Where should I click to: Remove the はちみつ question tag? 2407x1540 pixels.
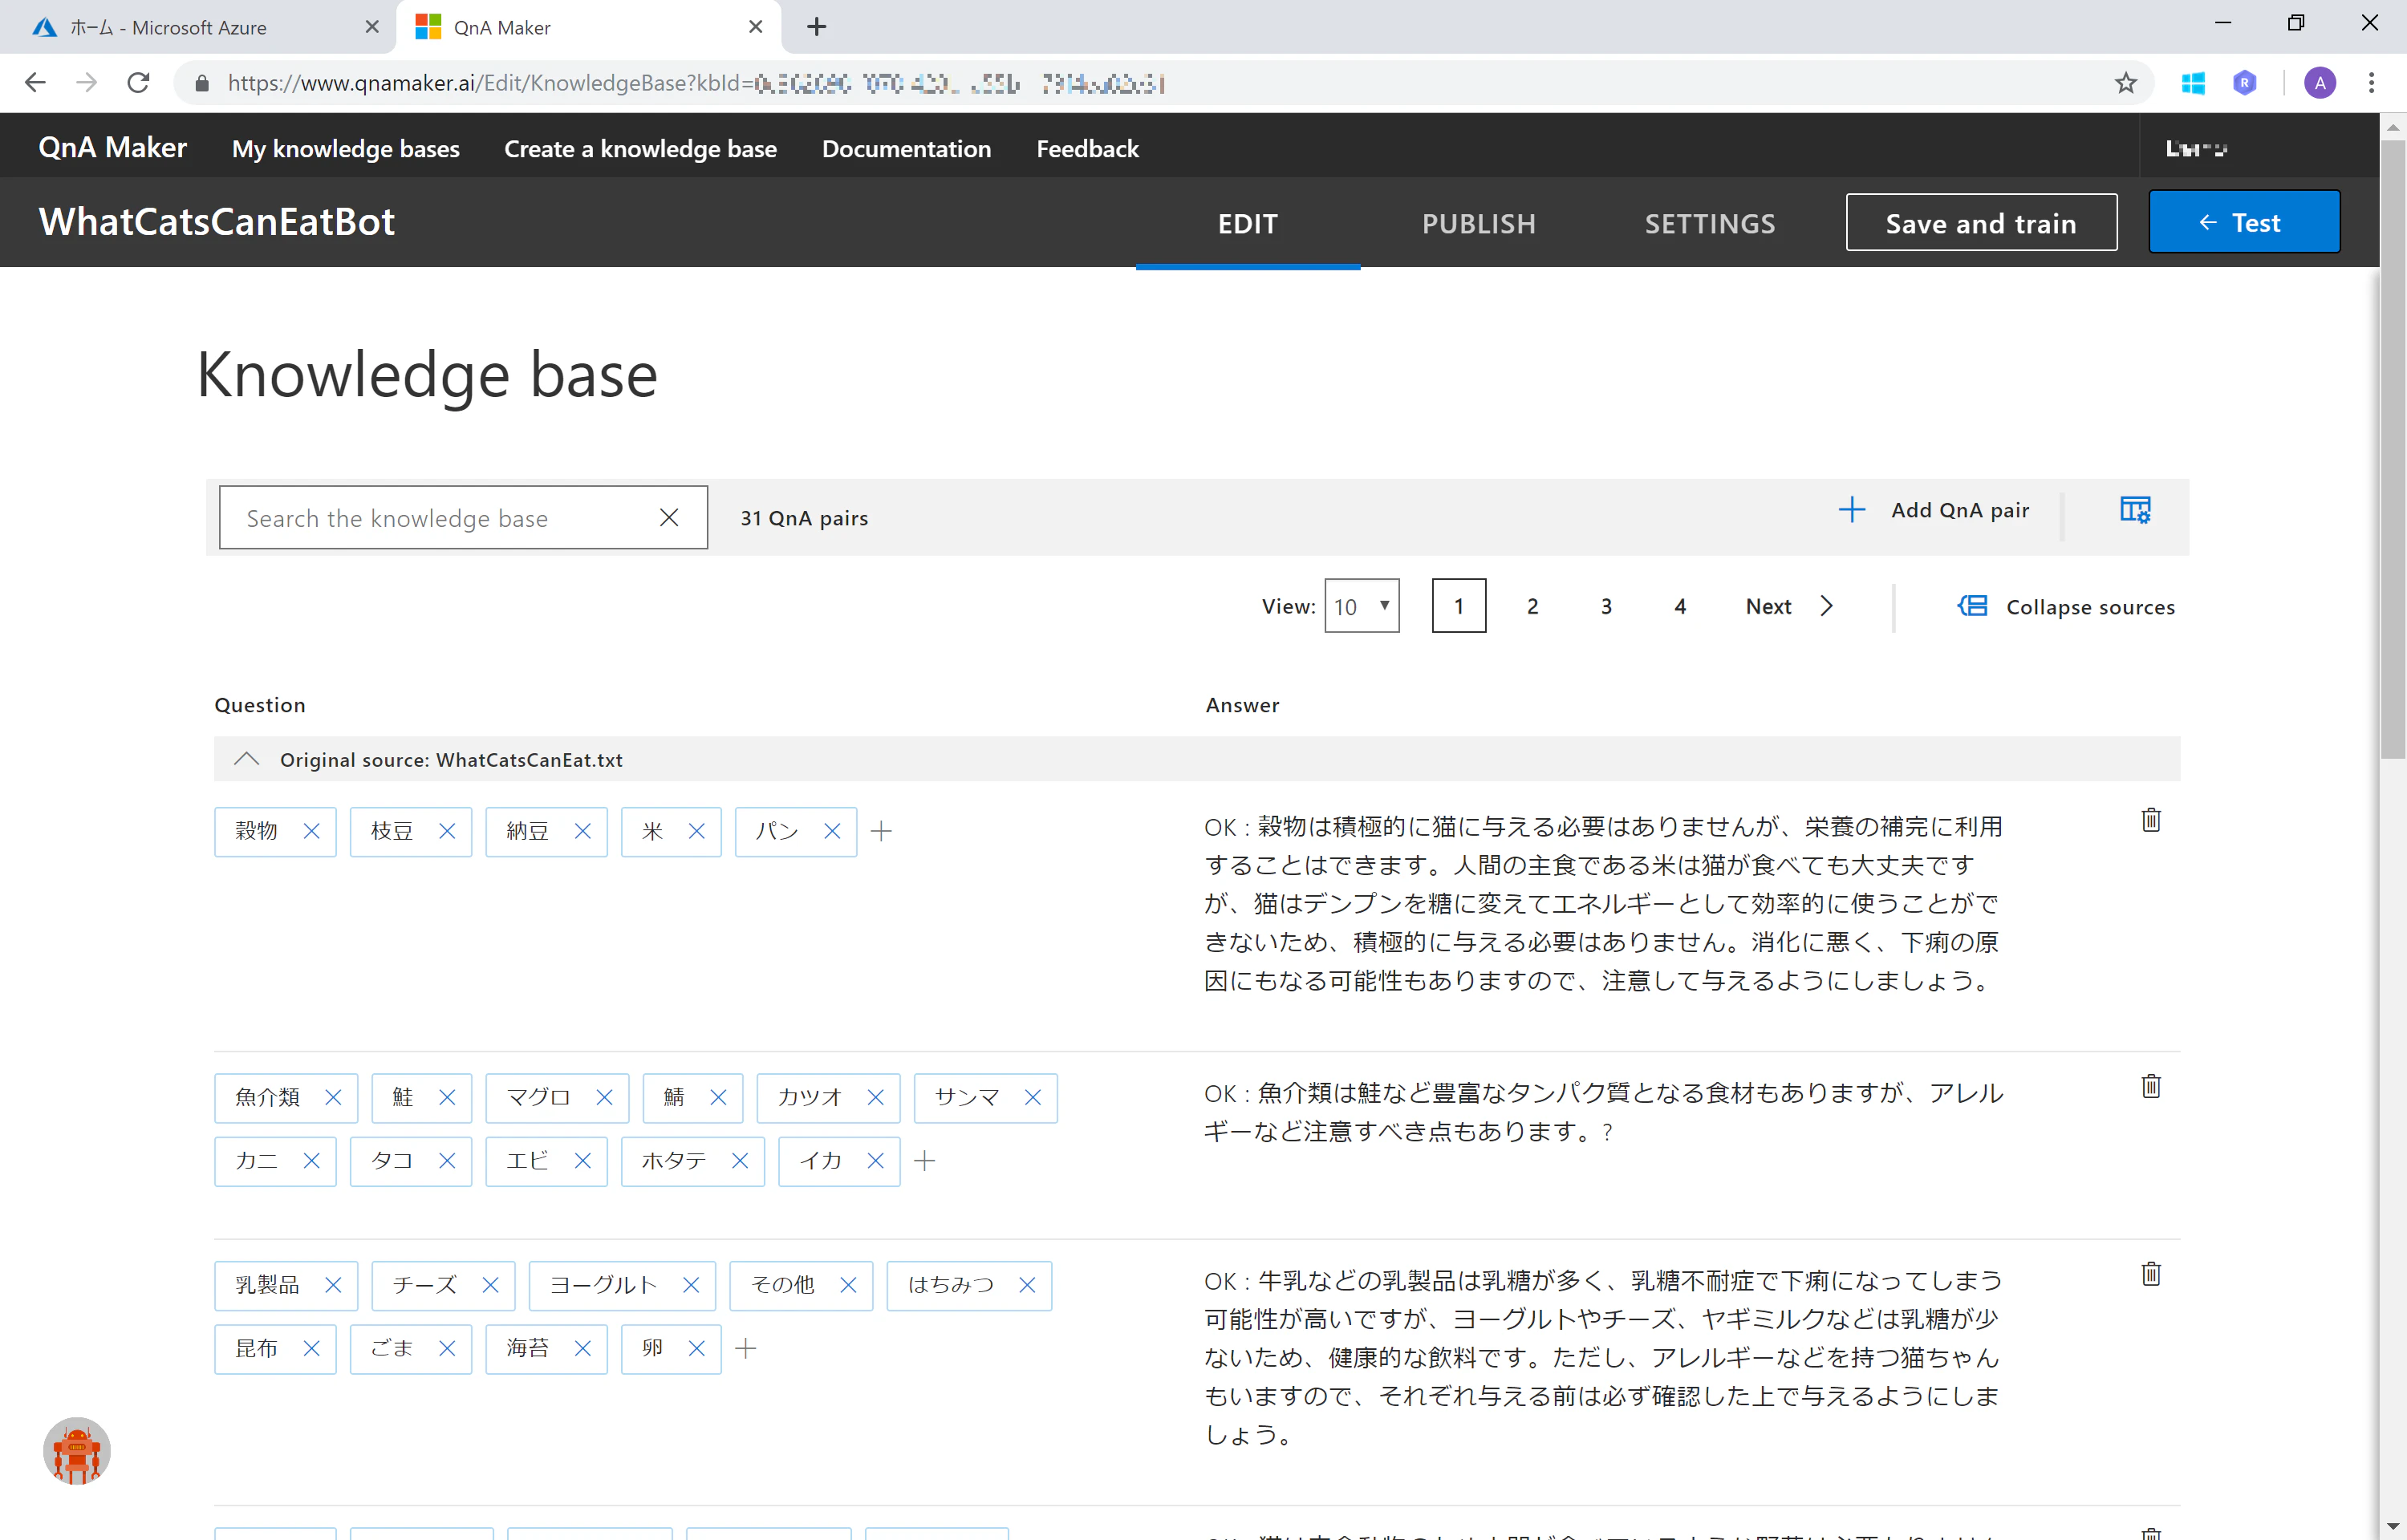[1027, 1285]
